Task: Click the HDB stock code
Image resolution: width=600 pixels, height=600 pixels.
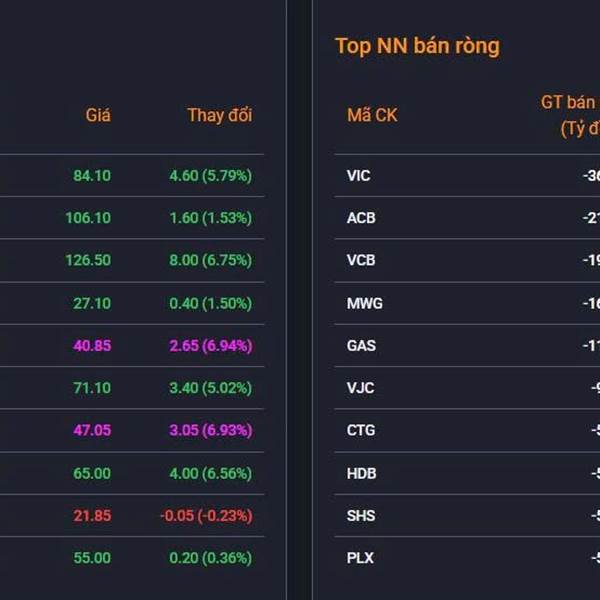Action: coord(361,473)
